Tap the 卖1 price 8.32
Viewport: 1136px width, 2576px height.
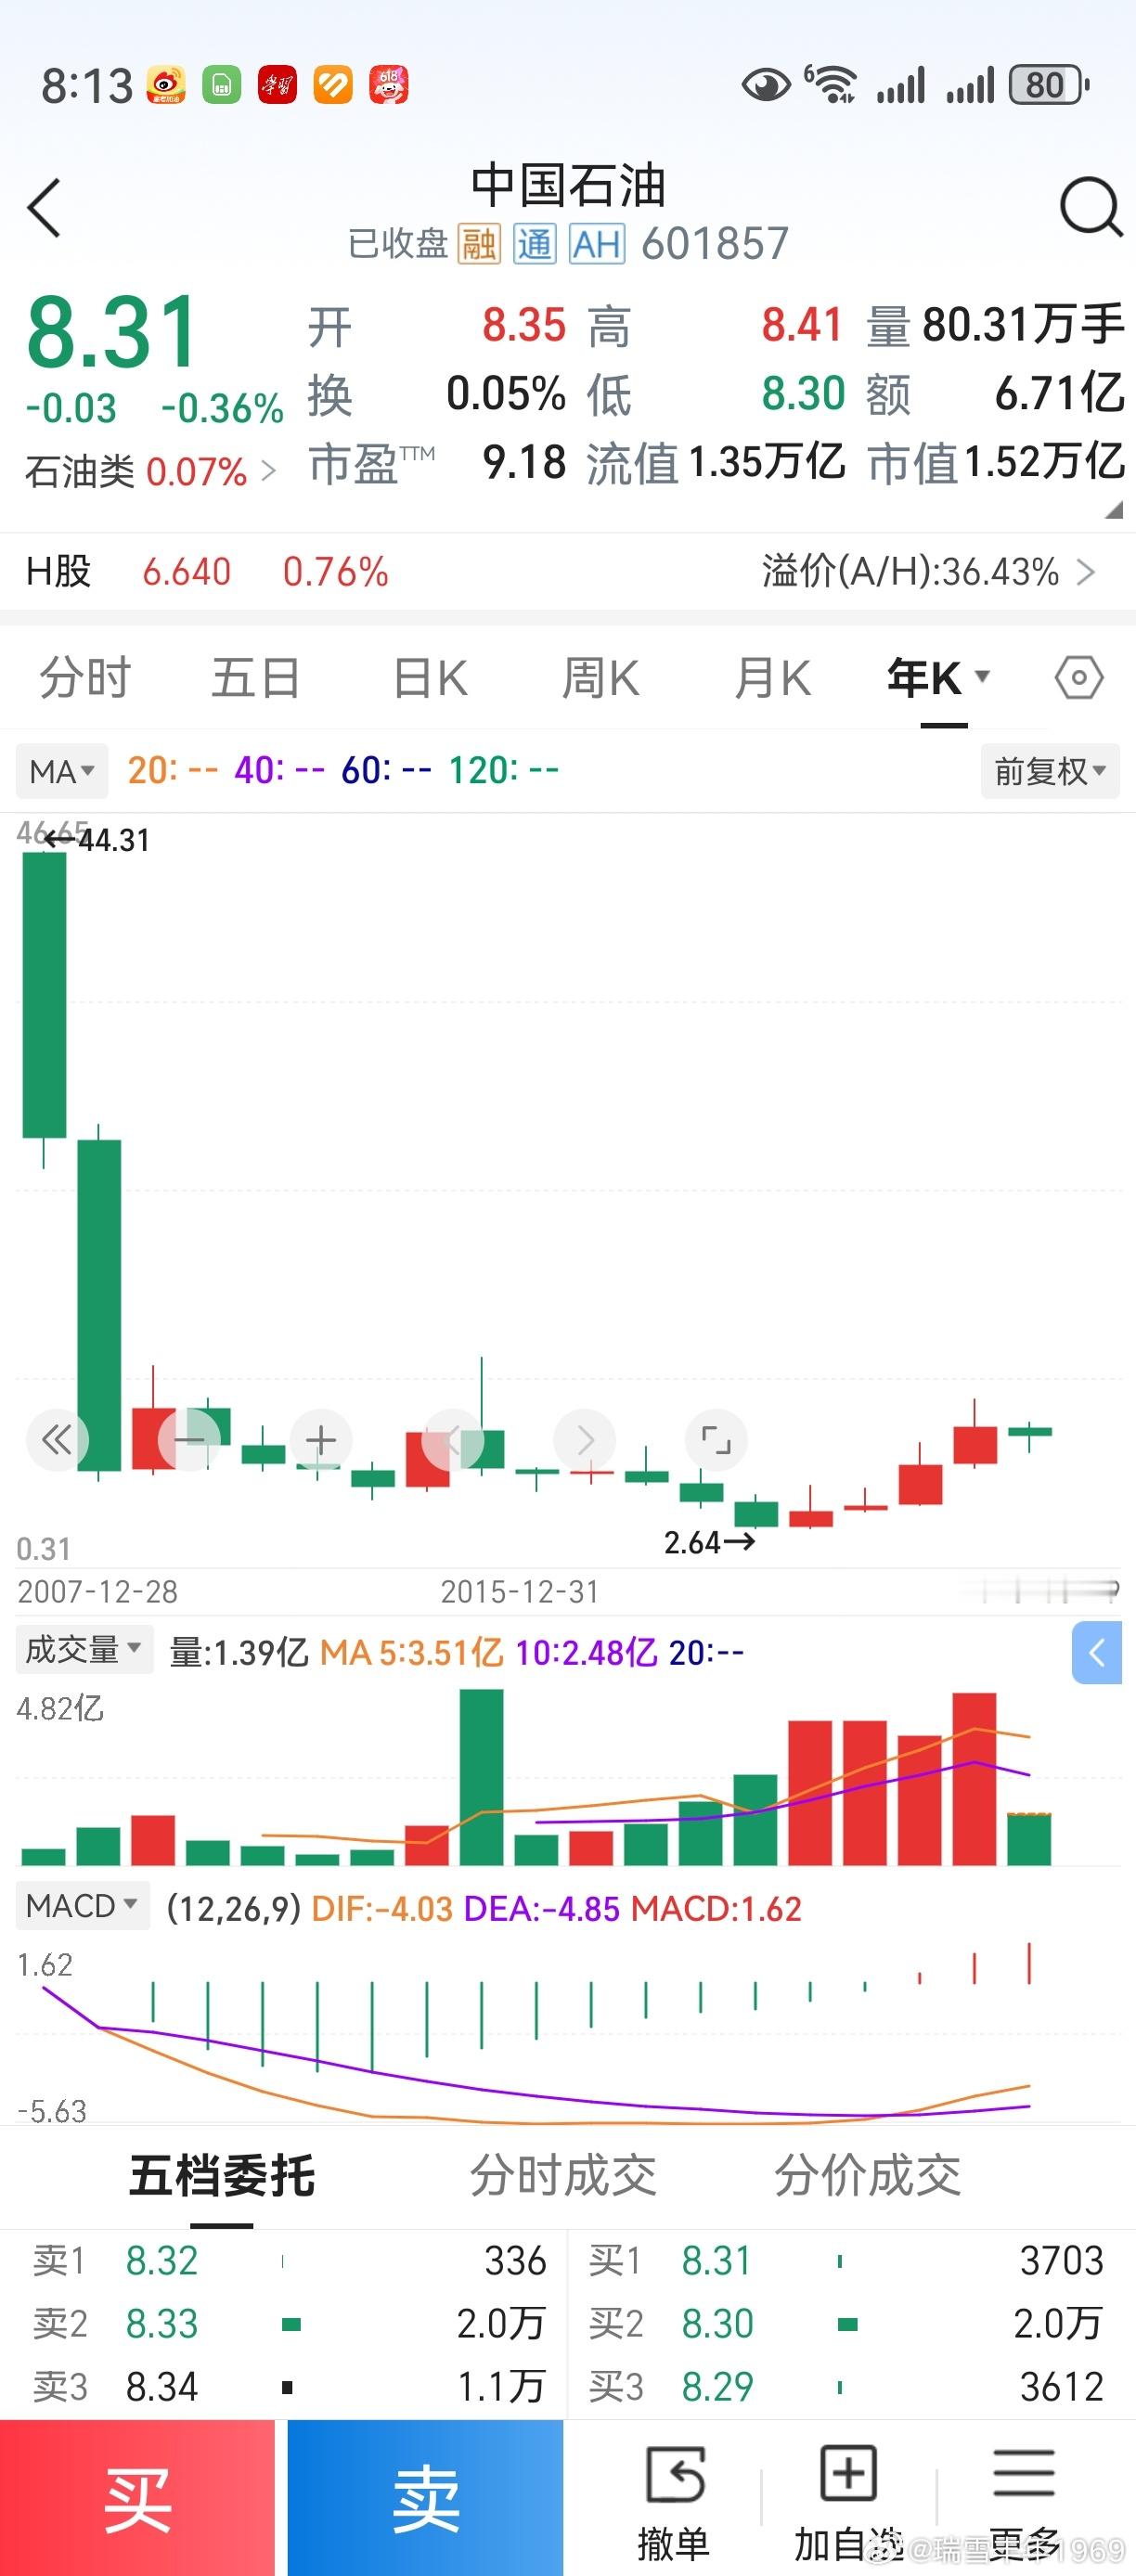tap(162, 2261)
